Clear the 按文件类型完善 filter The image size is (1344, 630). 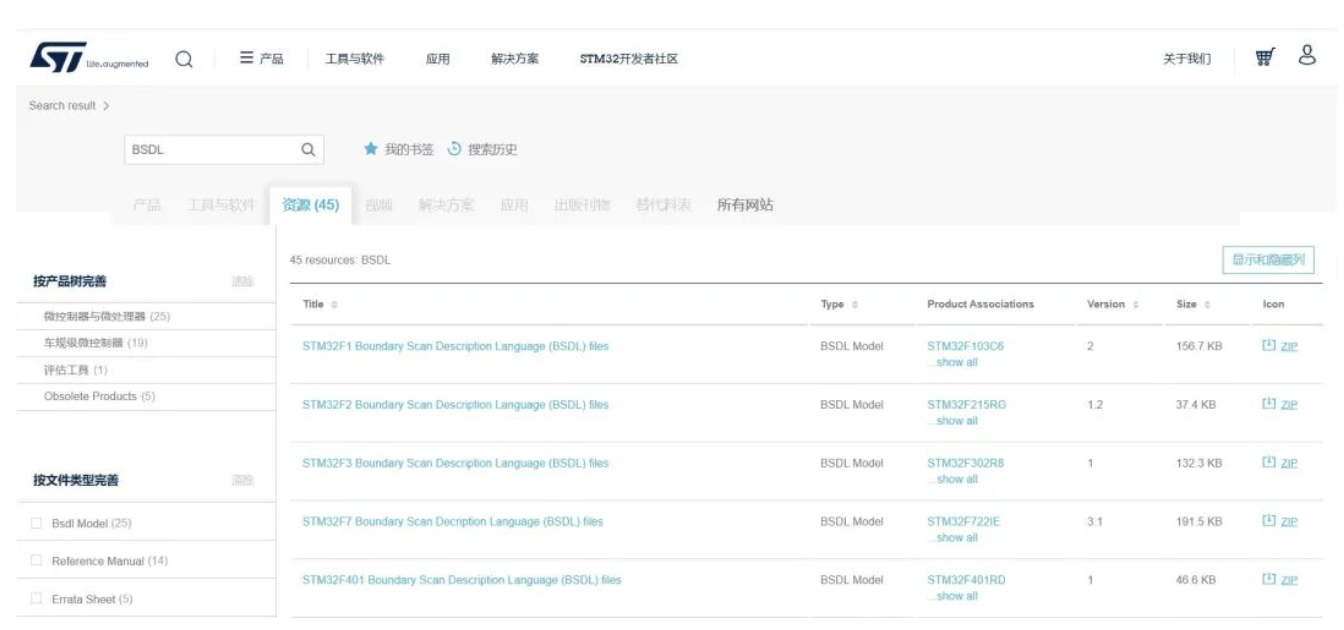tap(242, 481)
